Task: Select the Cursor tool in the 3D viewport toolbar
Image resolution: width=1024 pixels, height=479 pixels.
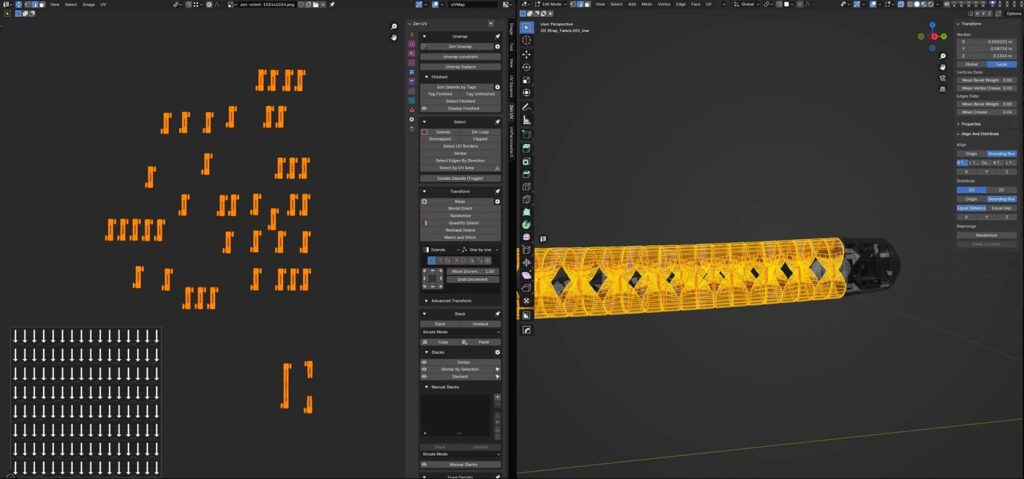Action: coord(526,41)
